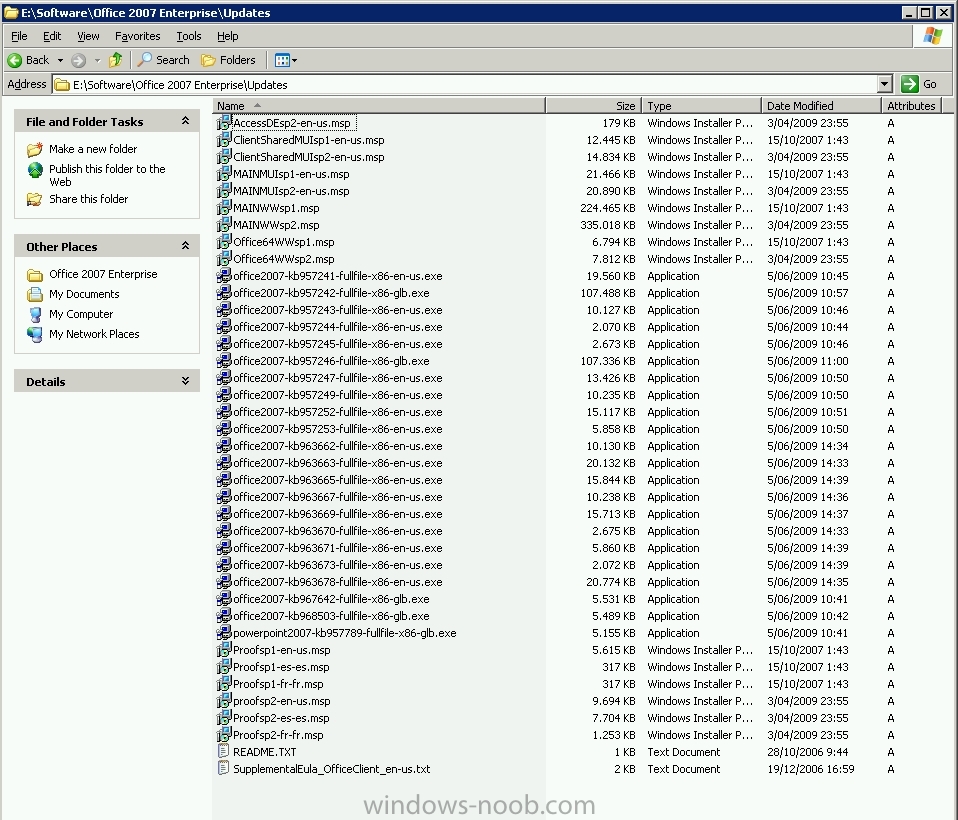Screen dimensions: 958x820
Task: Open the My Documents link
Action: coord(84,294)
